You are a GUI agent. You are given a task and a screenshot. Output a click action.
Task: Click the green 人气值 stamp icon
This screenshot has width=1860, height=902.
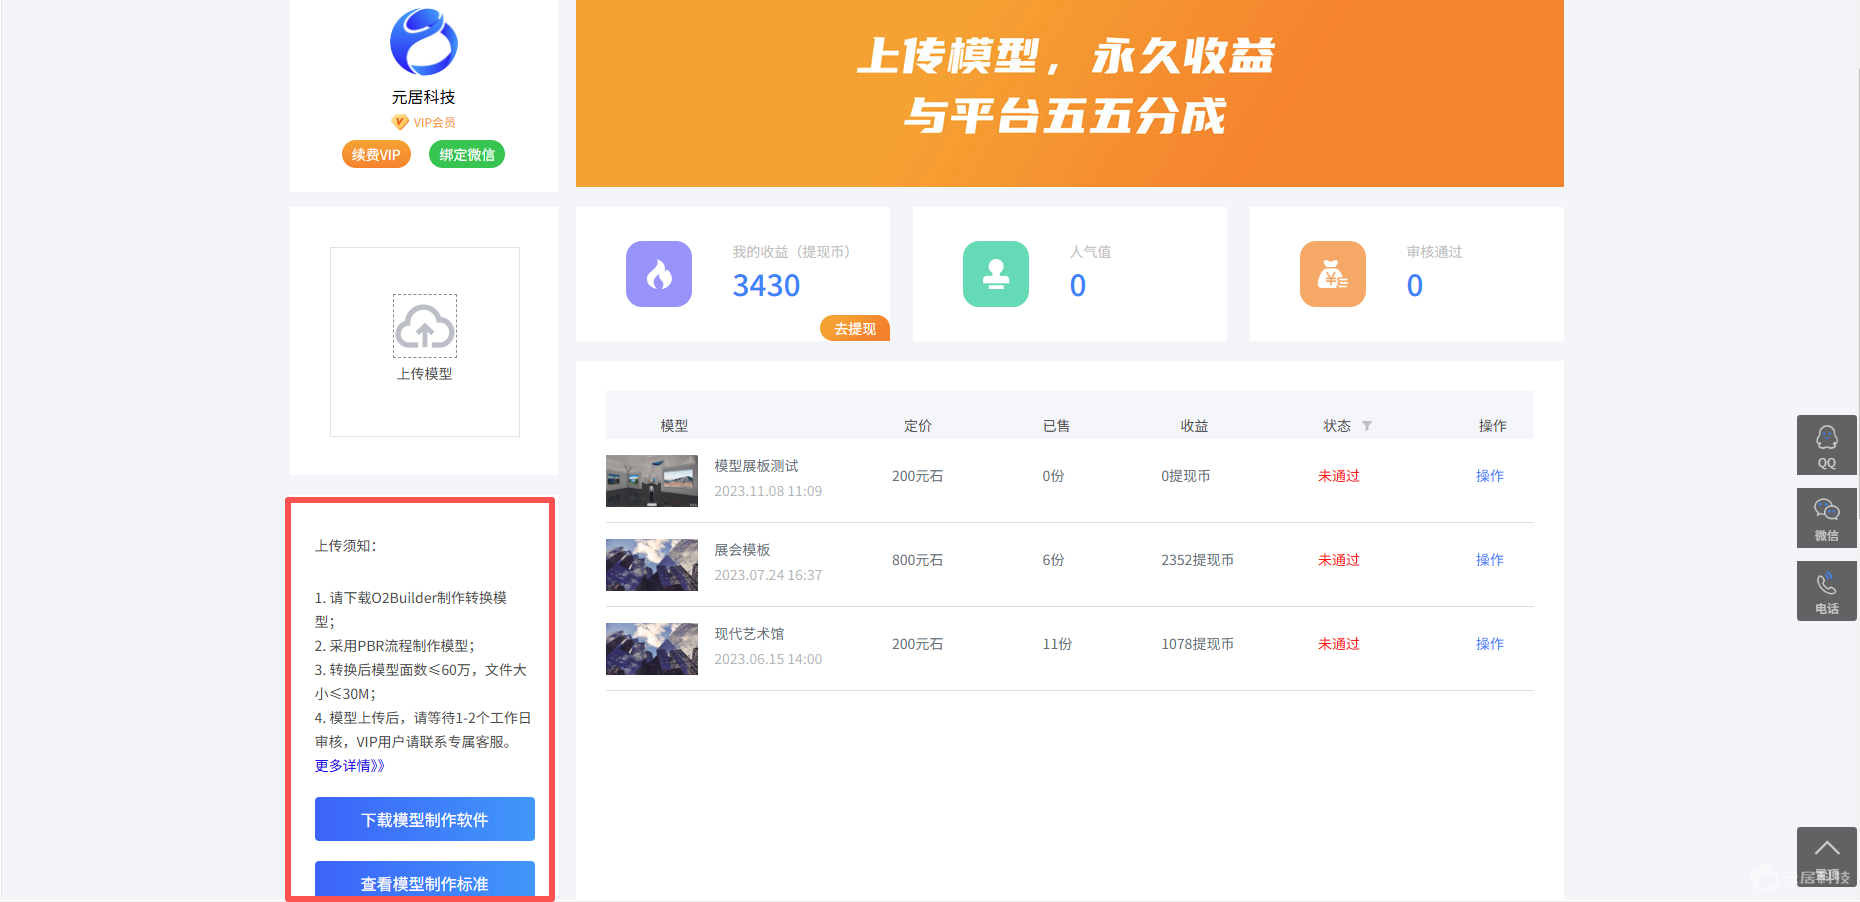click(x=996, y=274)
